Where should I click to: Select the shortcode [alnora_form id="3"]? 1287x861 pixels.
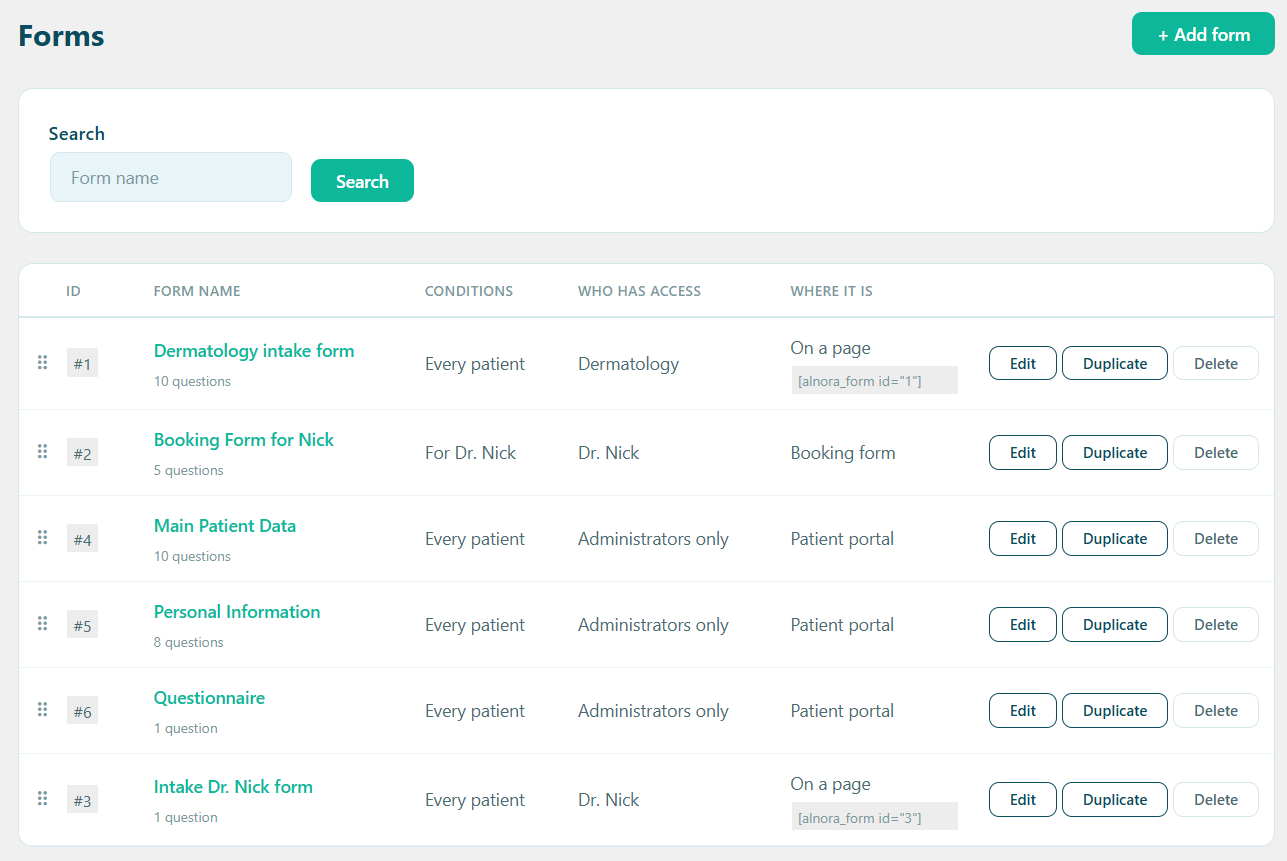(875, 816)
